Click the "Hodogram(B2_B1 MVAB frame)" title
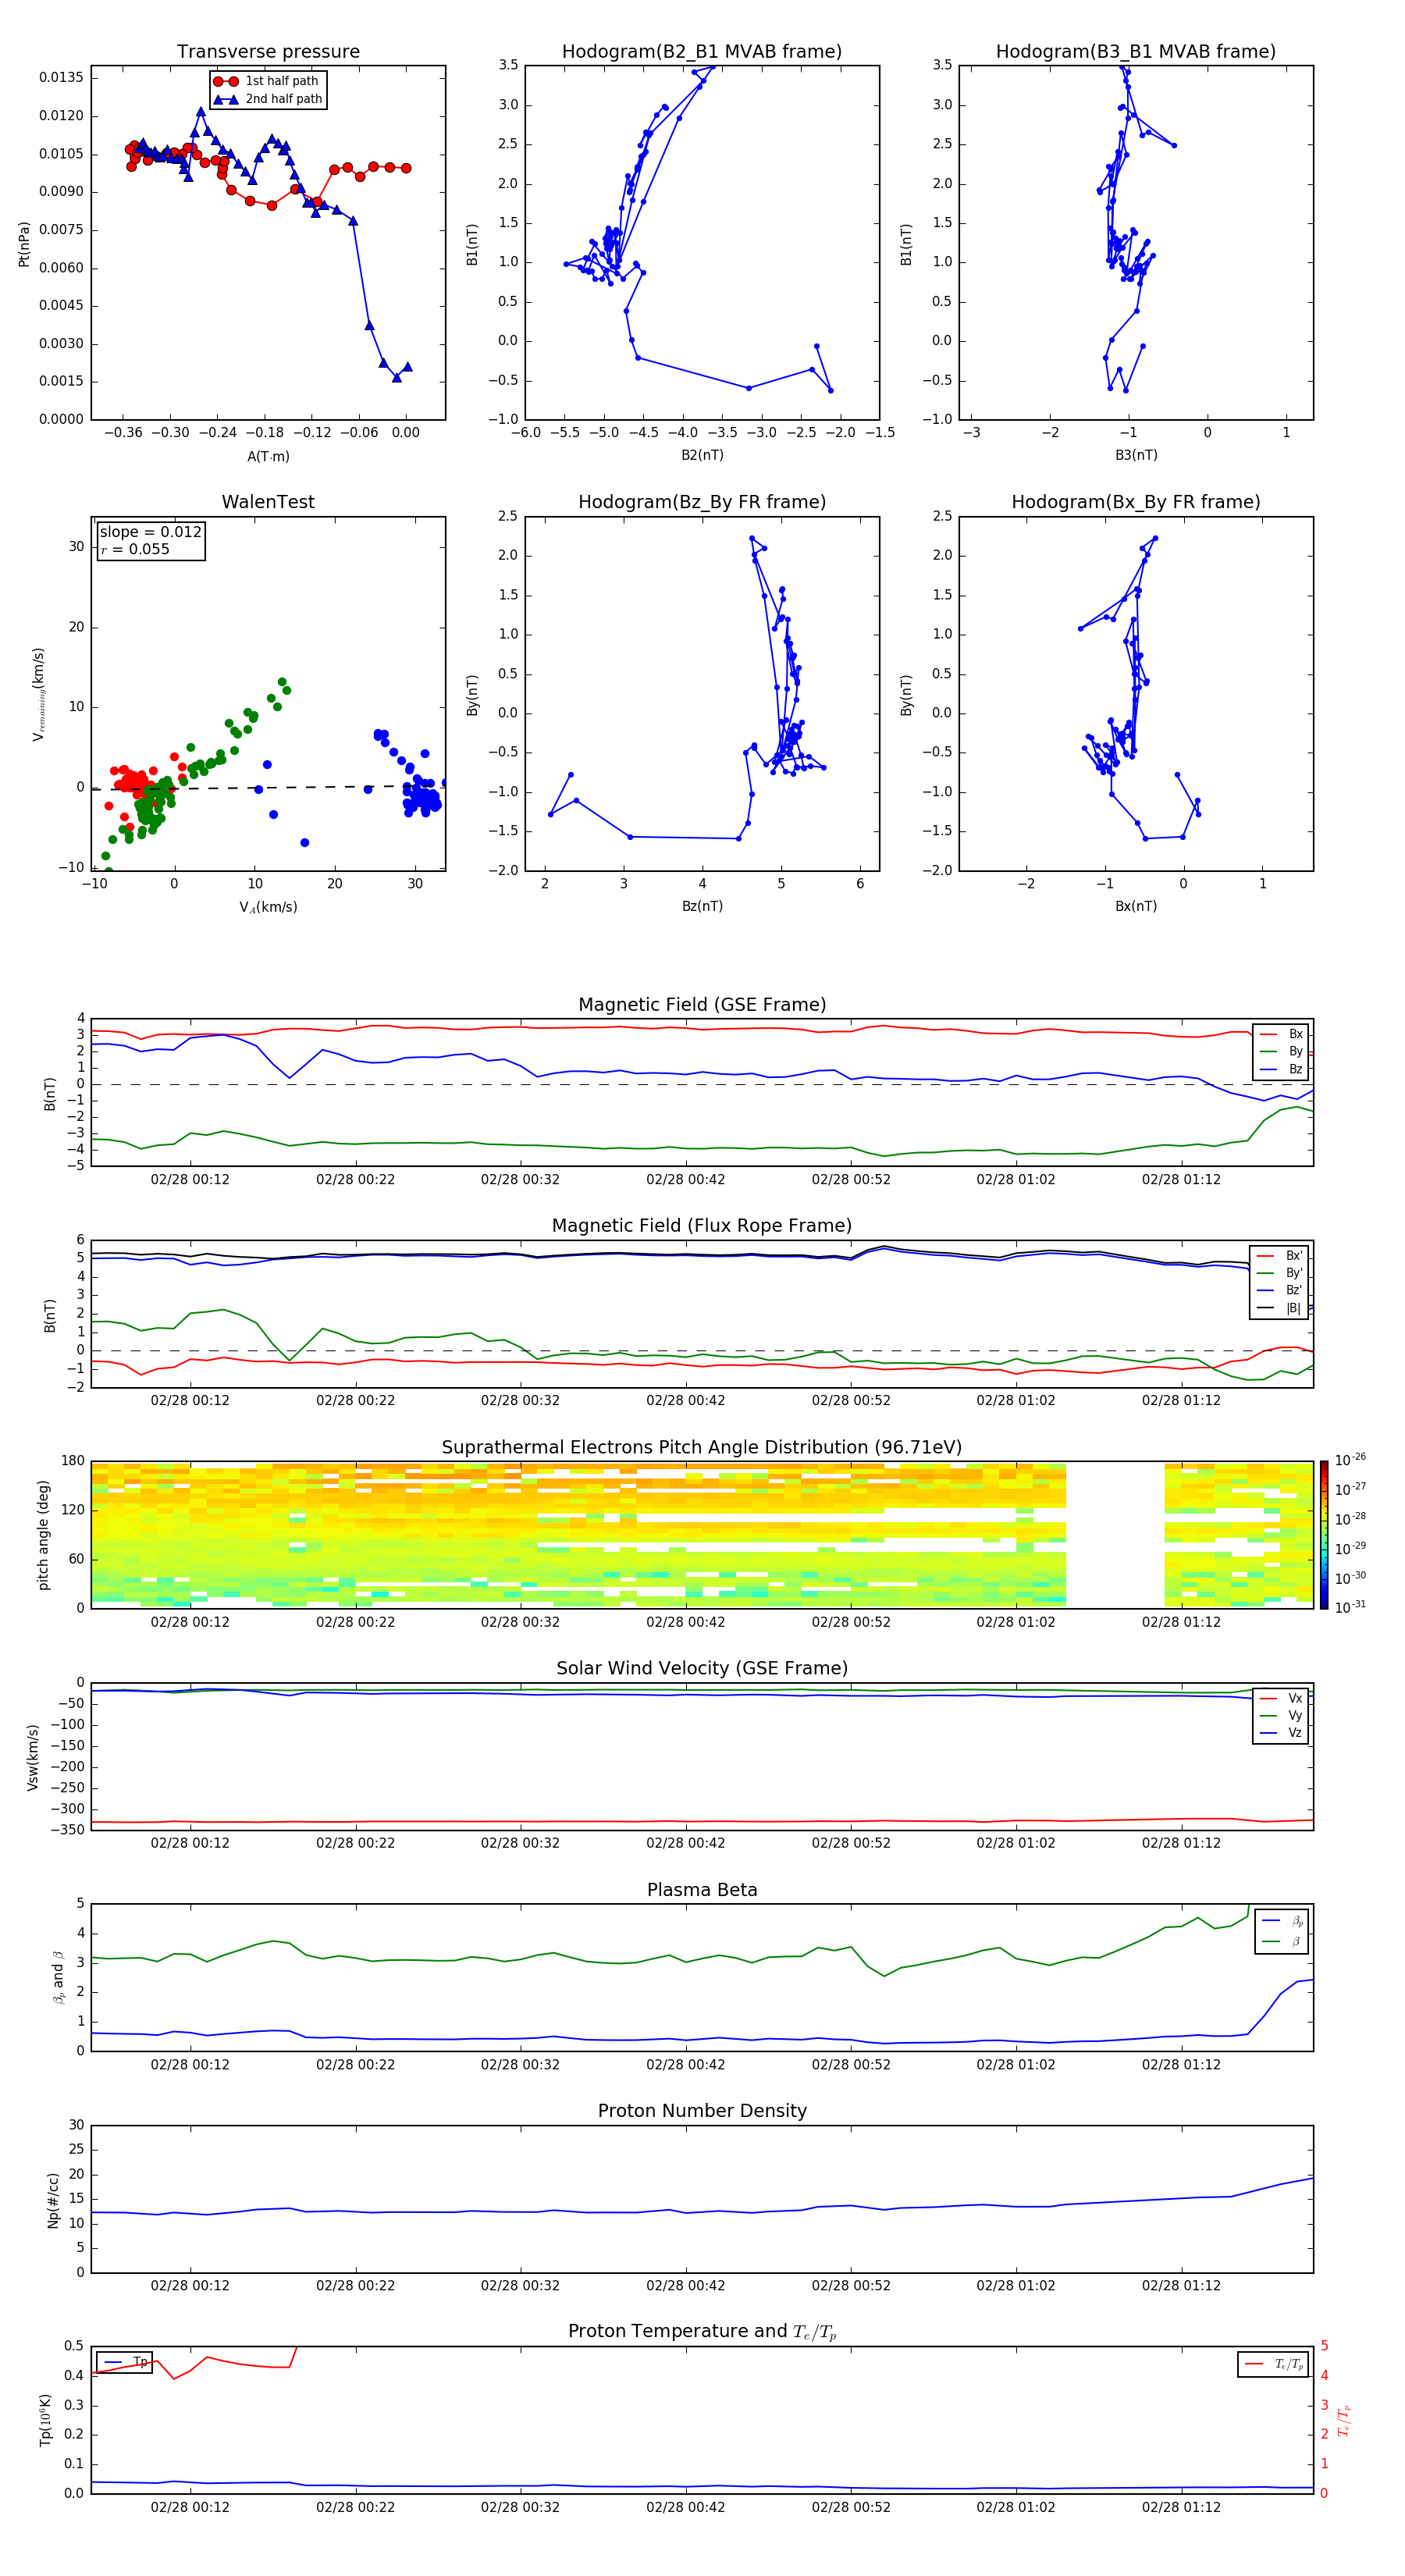Viewport: 1405px width, 2576px height. [702, 52]
